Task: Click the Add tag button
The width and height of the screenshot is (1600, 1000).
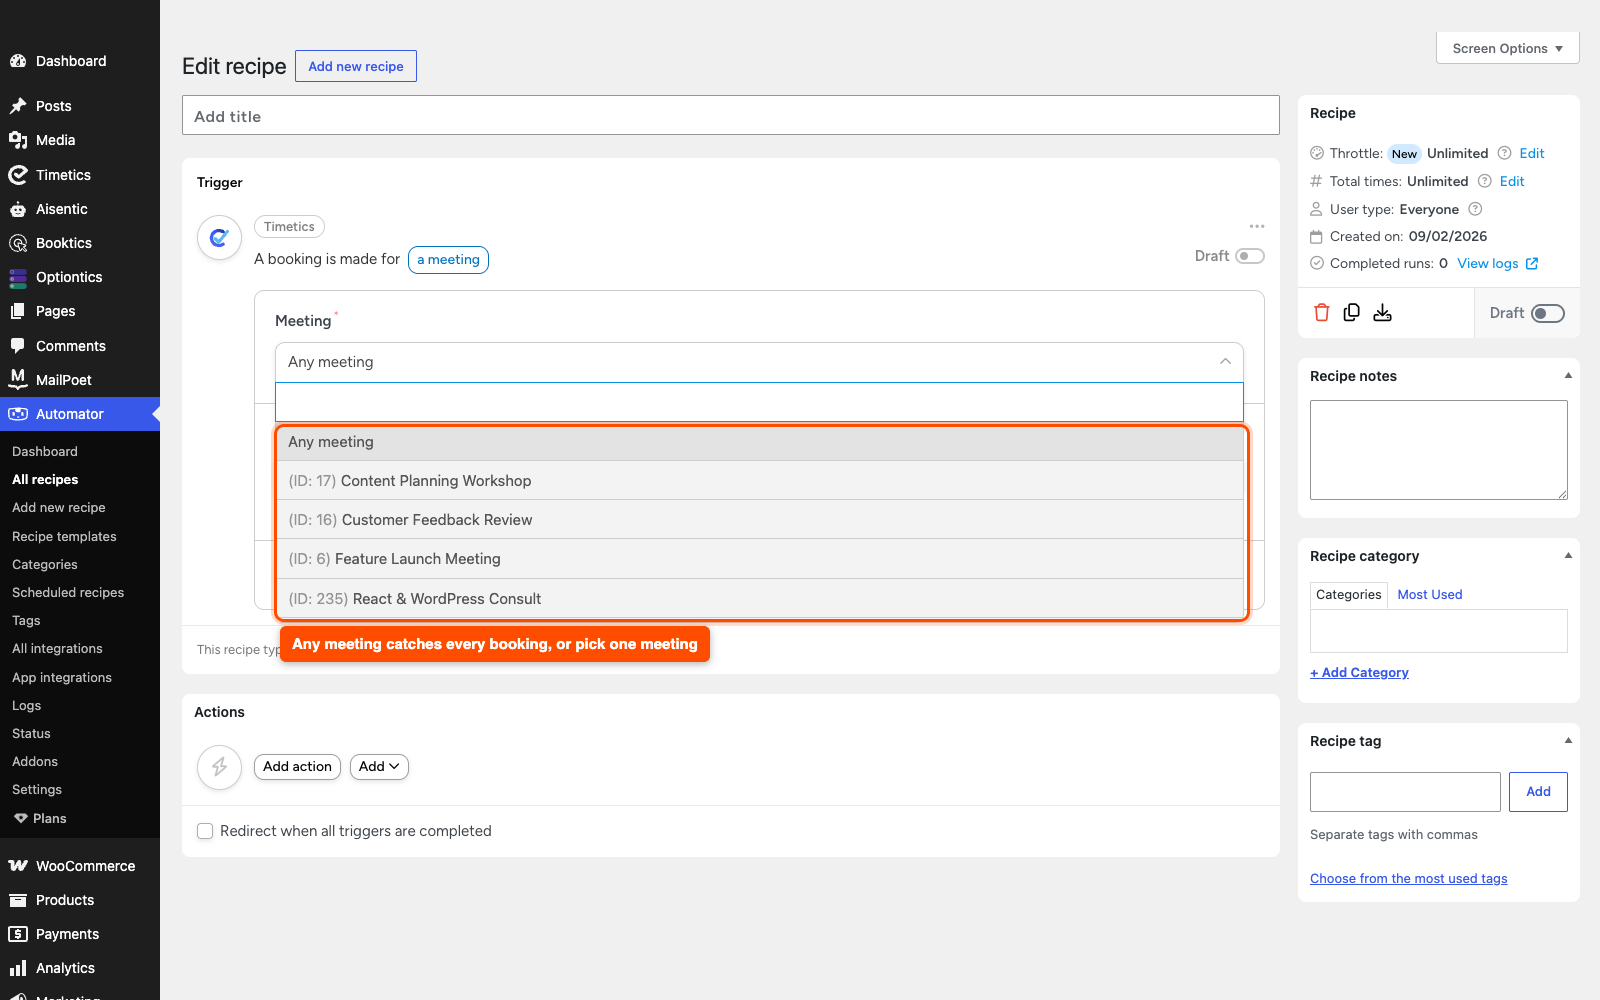Action: [x=1538, y=791]
